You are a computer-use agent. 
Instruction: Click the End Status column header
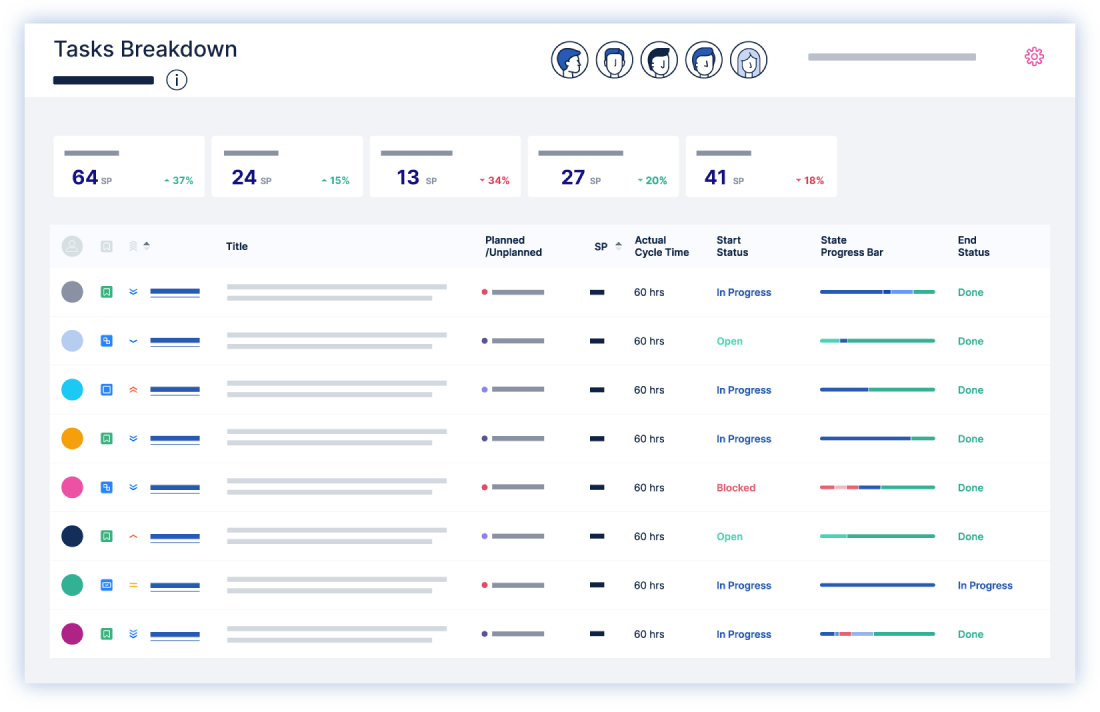(x=973, y=246)
